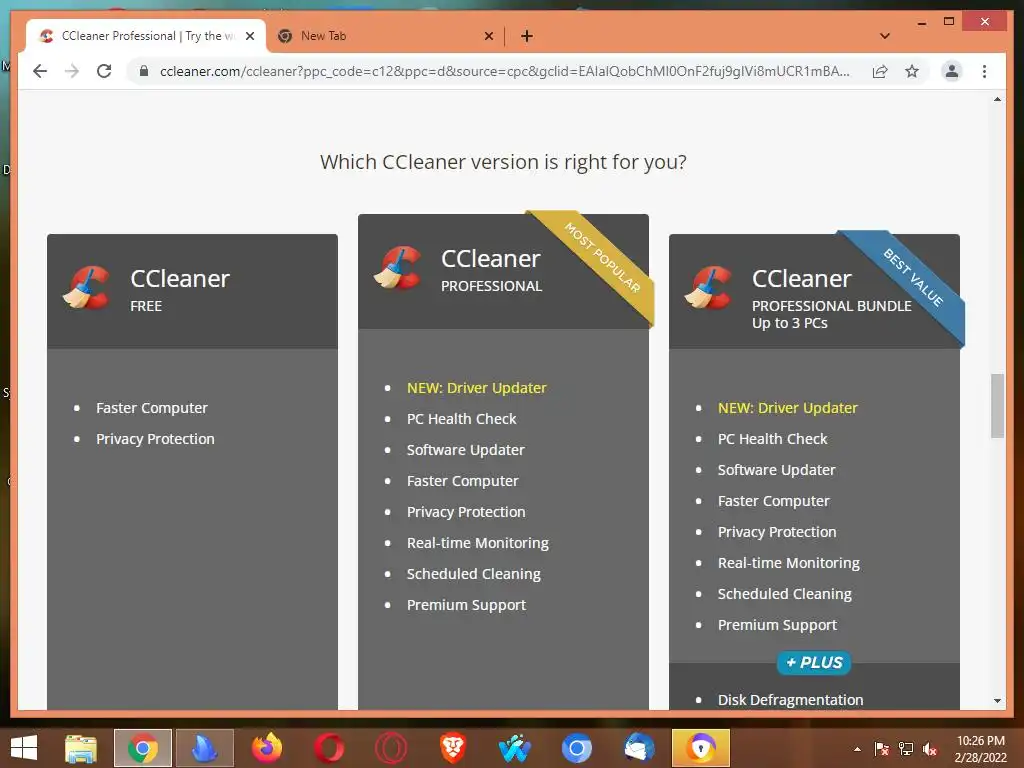Click Scheduled Cleaning in Professional column
Viewport: 1024px width, 768px height.
[x=473, y=574]
